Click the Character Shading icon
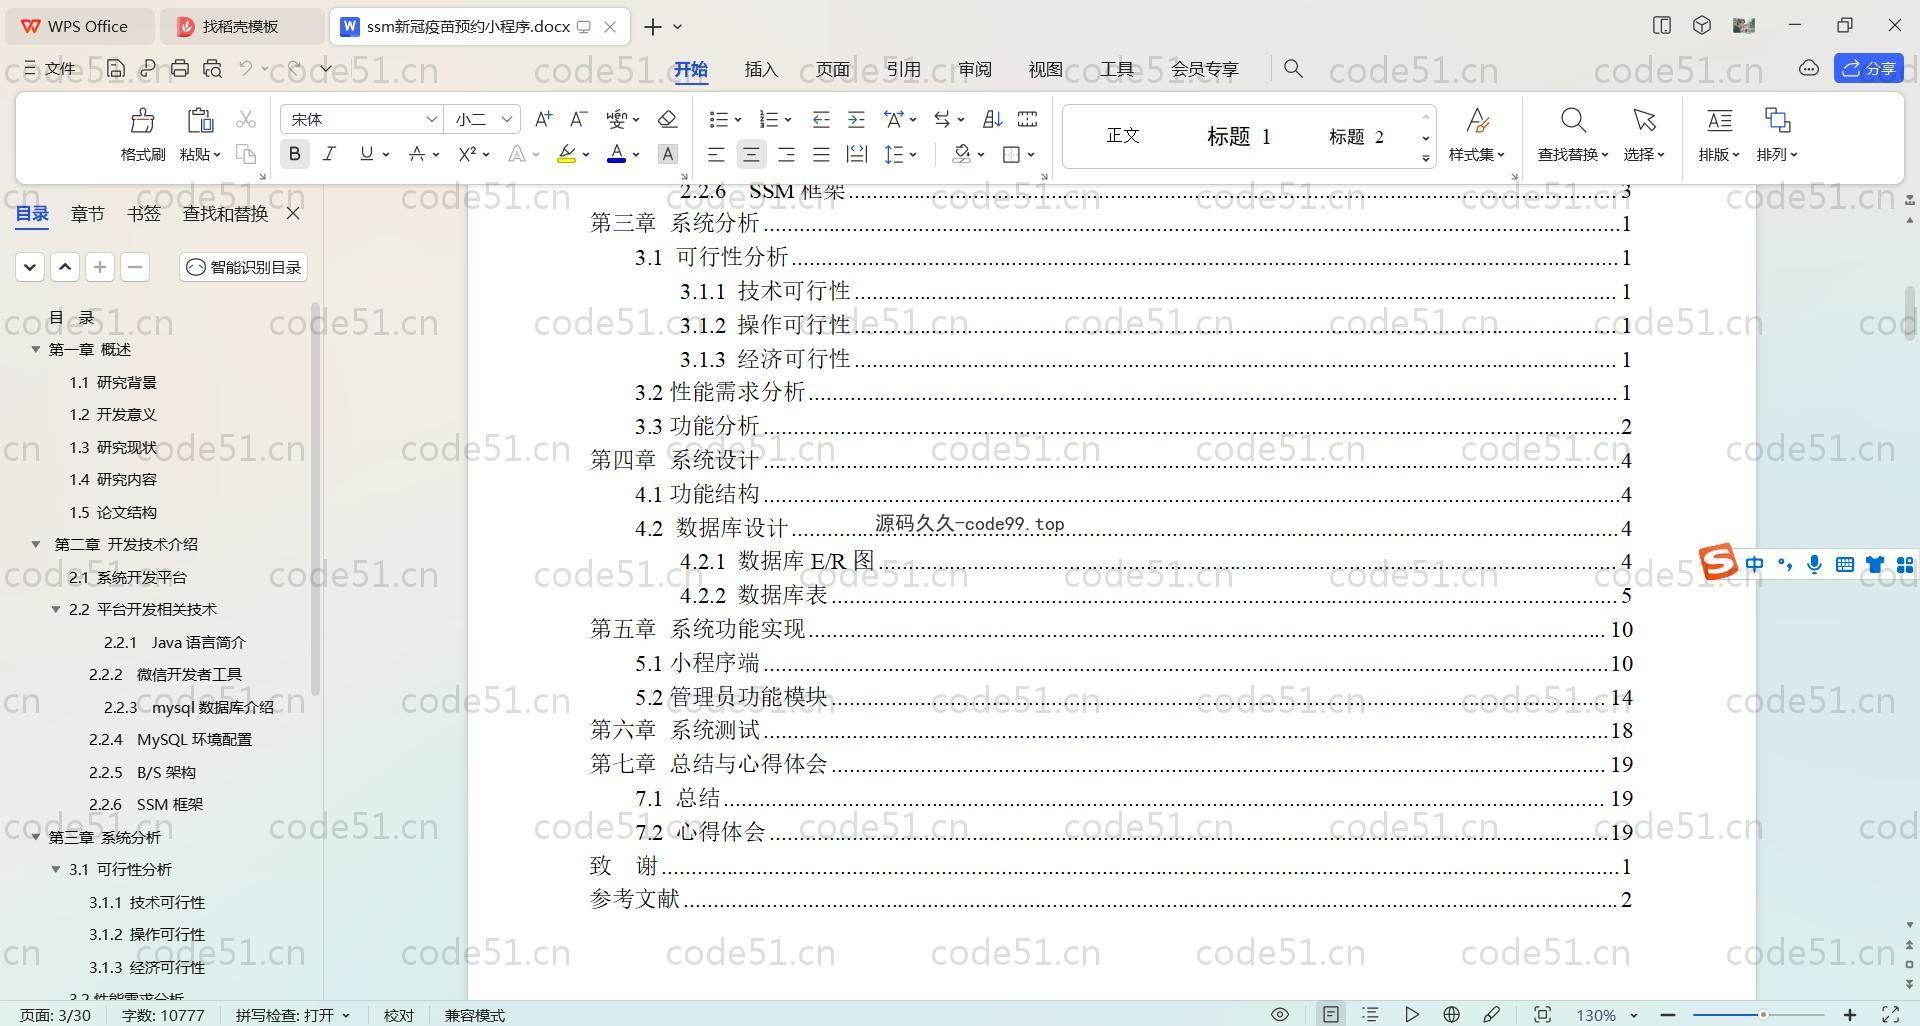 point(668,154)
